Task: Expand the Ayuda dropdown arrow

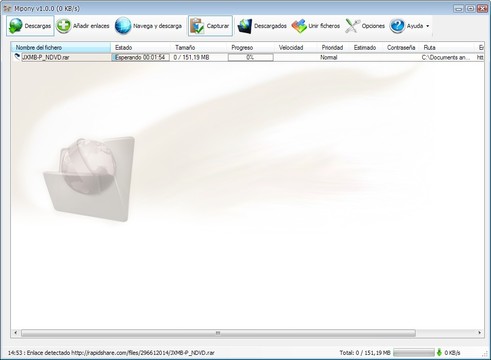Action: (x=428, y=26)
